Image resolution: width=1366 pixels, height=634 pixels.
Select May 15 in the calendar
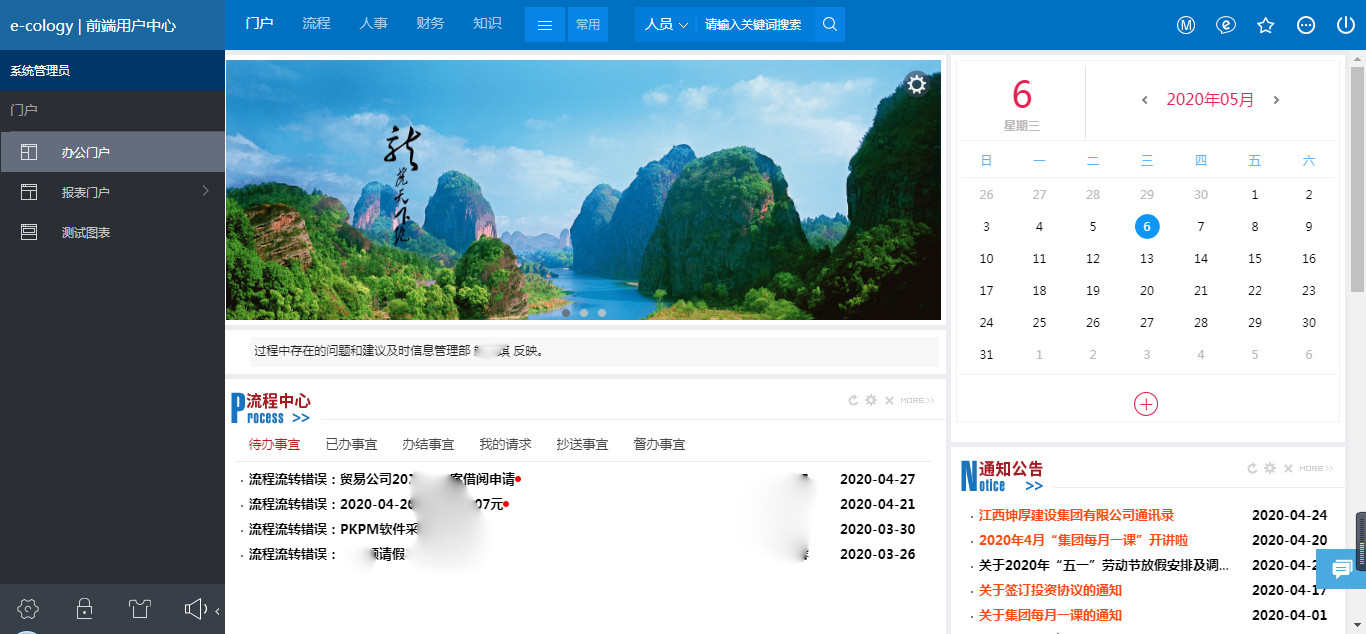pos(1255,259)
